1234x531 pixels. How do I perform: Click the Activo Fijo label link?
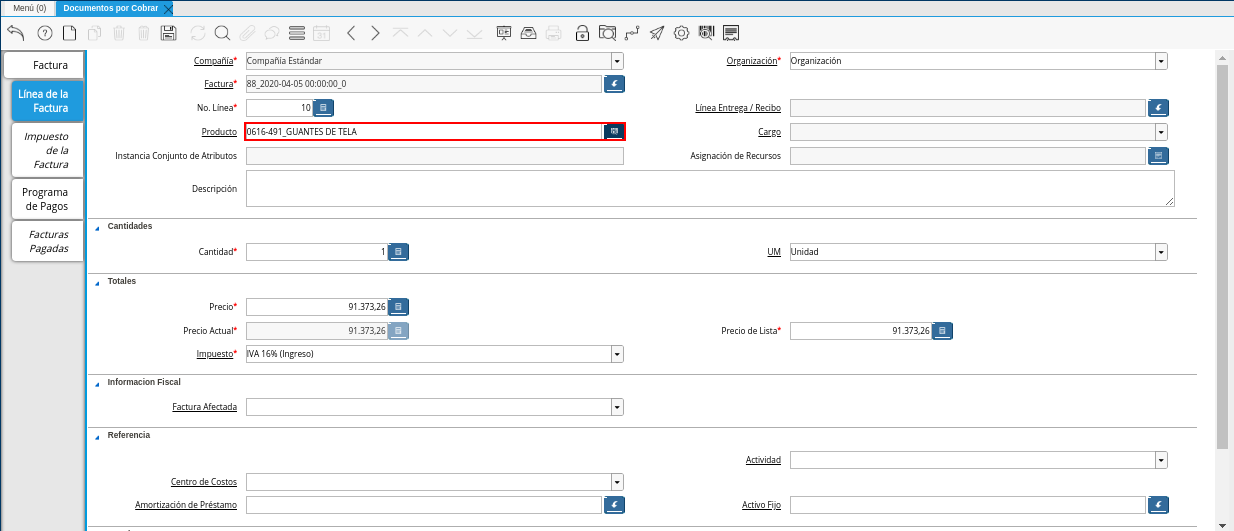point(761,505)
